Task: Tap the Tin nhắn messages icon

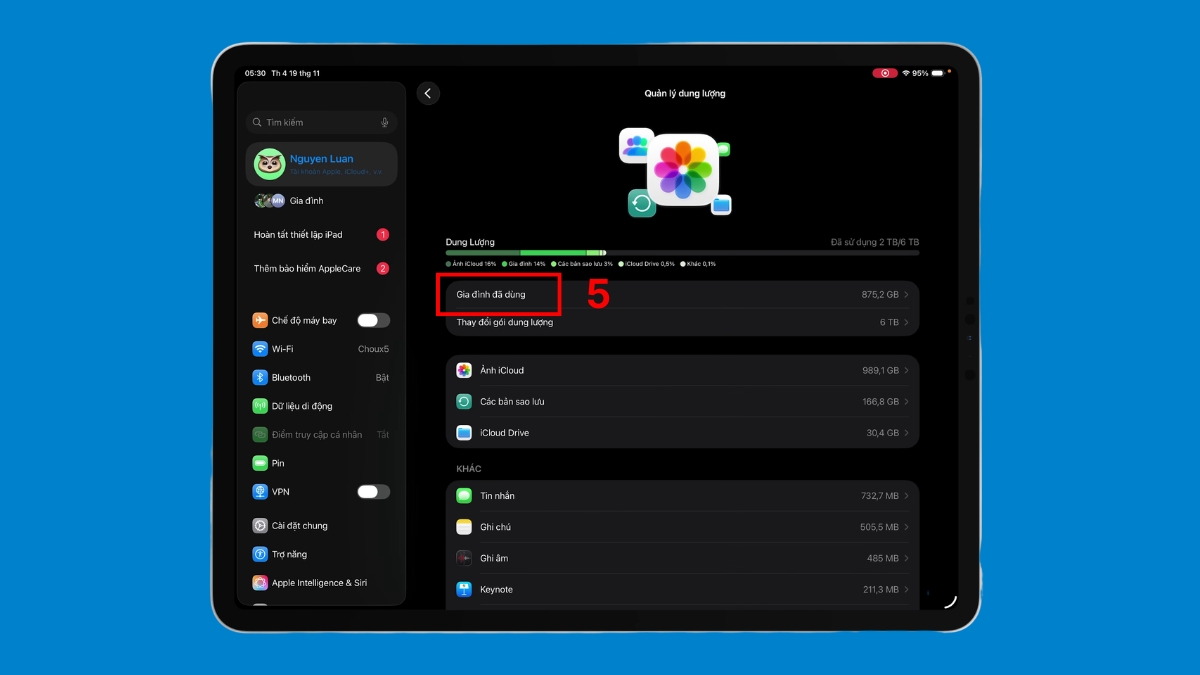Action: (x=464, y=496)
